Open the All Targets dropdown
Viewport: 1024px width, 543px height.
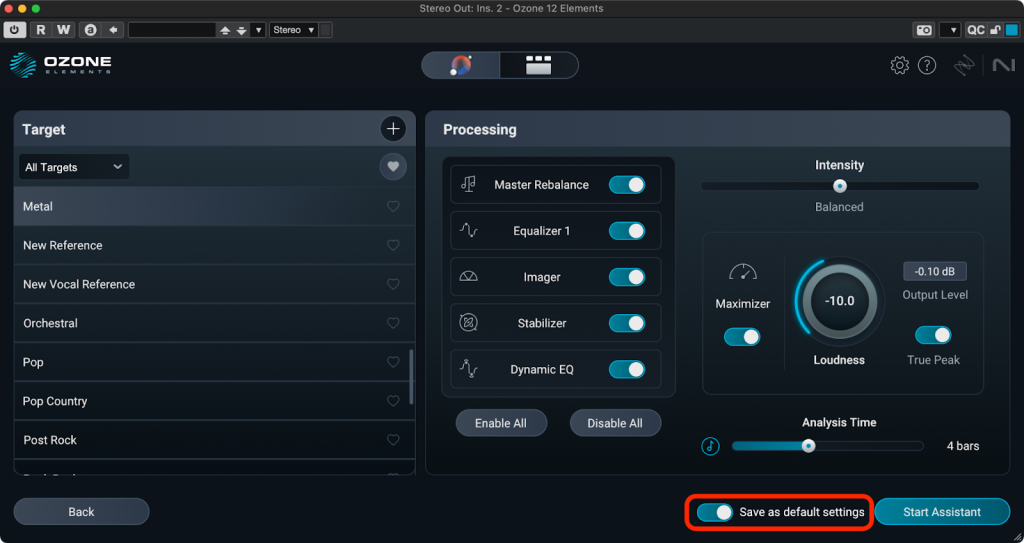pyautogui.click(x=74, y=167)
